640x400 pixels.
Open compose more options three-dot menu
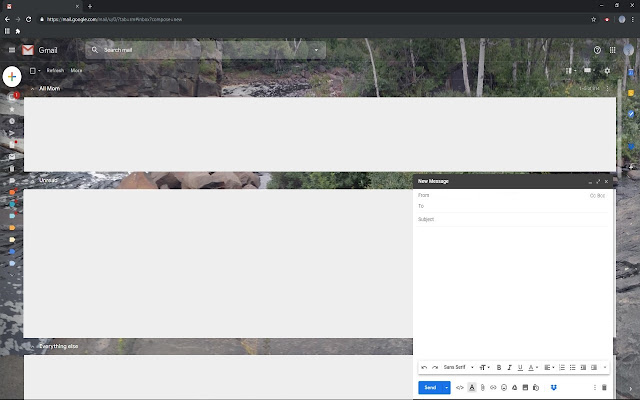(594, 388)
